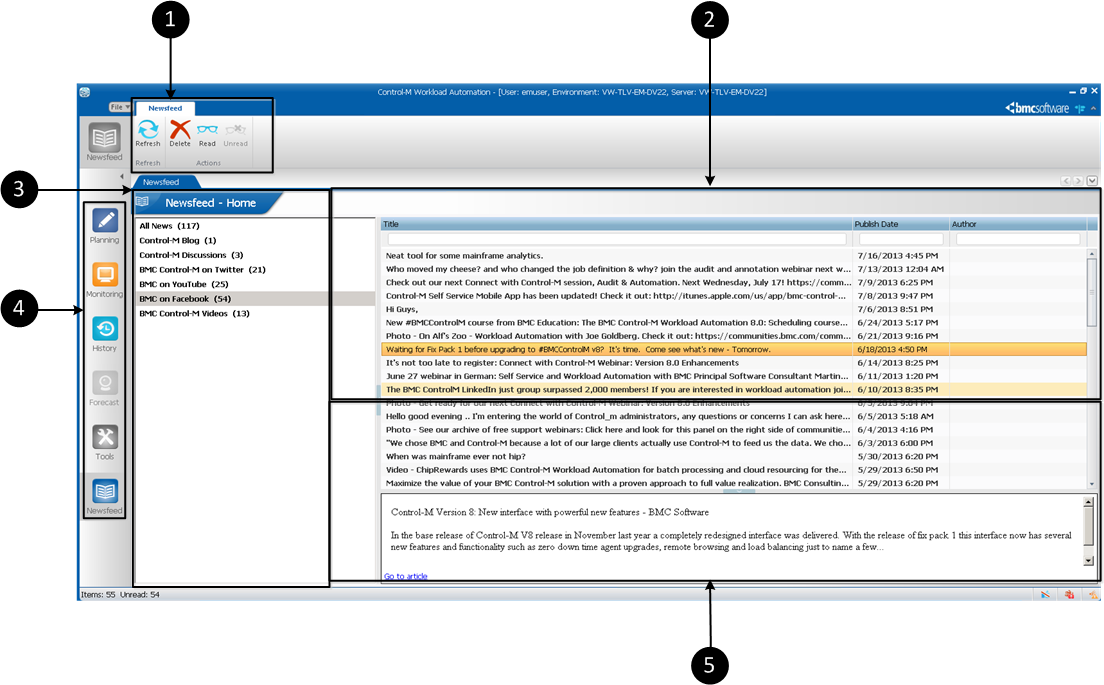1104x685 pixels.
Task: Click the Title column filter field
Action: pyautogui.click(x=615, y=239)
